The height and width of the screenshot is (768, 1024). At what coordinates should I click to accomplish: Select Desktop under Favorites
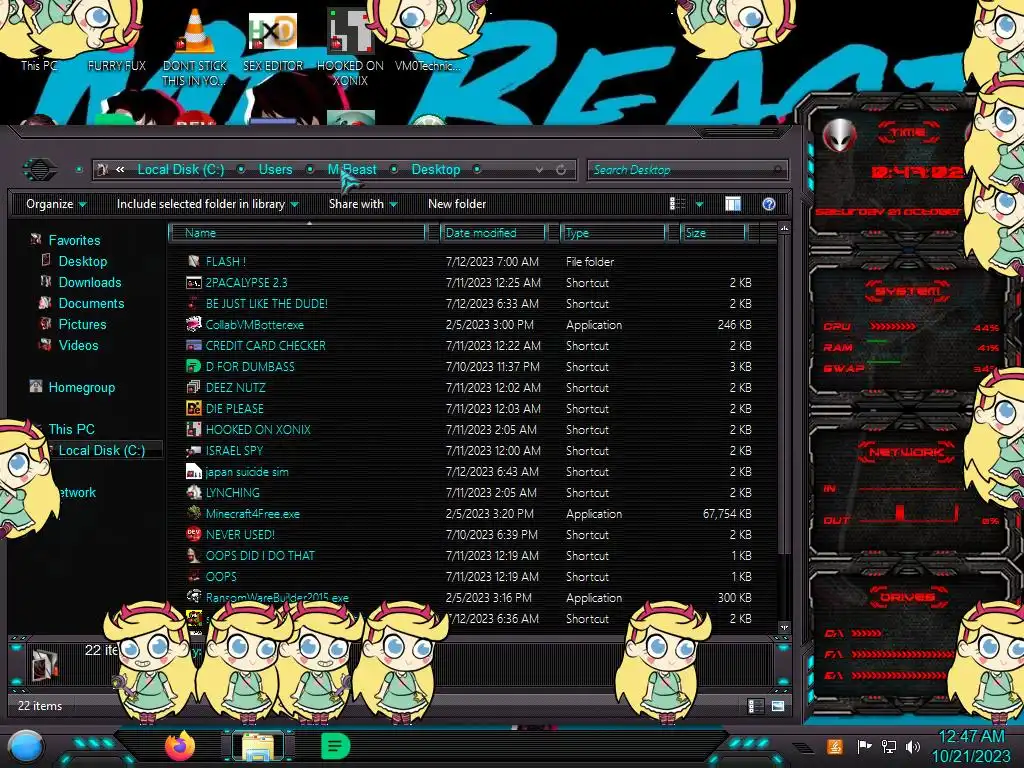click(x=82, y=261)
